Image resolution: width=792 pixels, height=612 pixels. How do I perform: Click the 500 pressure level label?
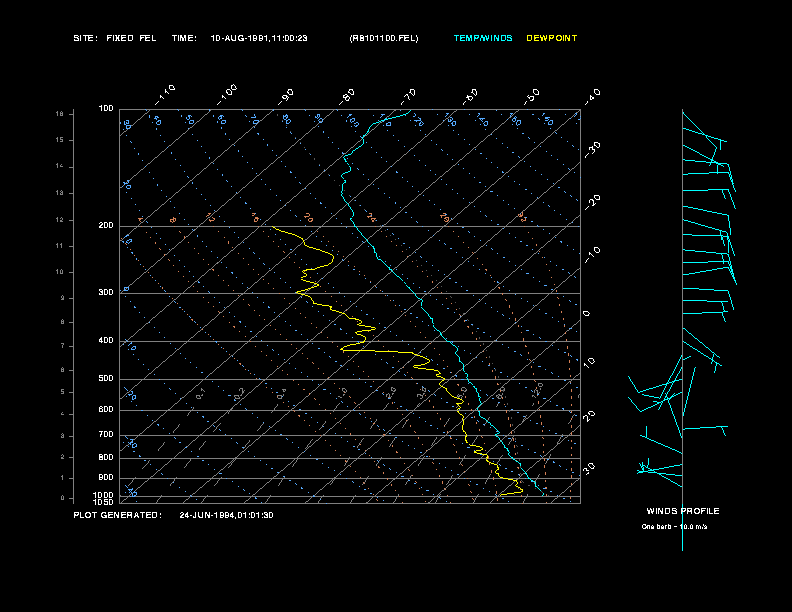click(106, 378)
